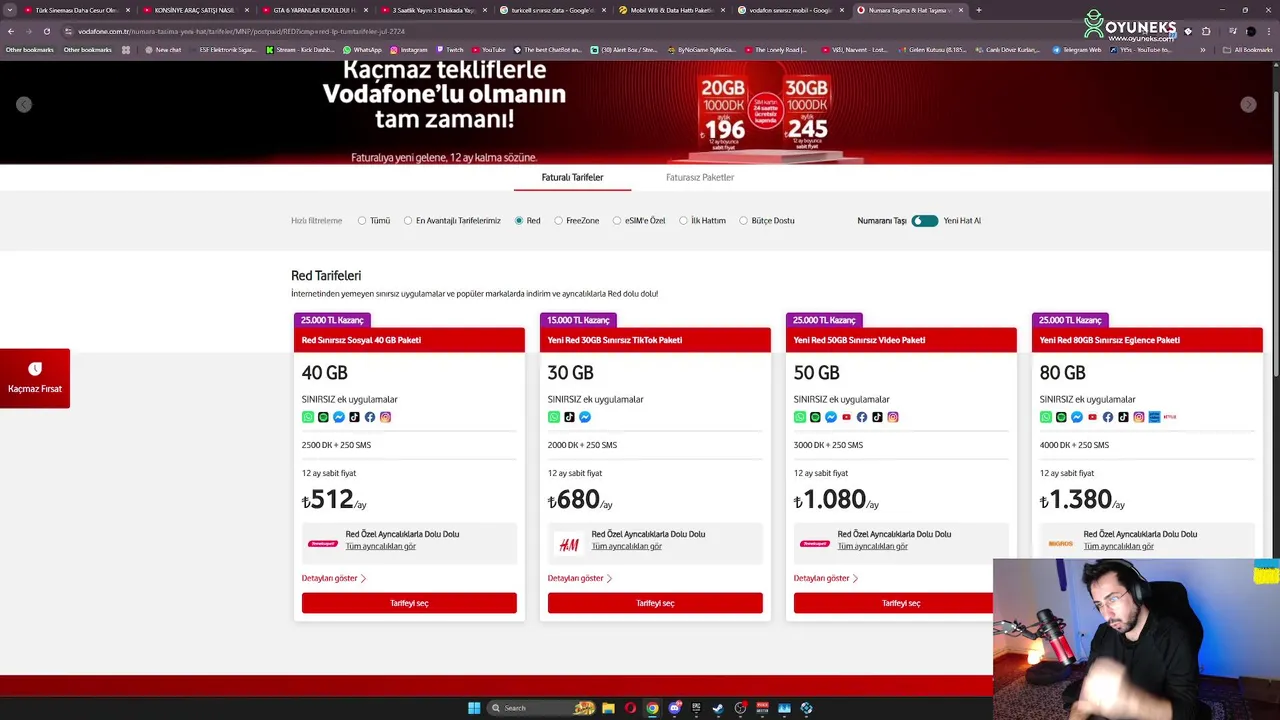Click Instagram icon in the 40 GB plan card
Image resolution: width=1280 pixels, height=720 pixels.
(385, 417)
